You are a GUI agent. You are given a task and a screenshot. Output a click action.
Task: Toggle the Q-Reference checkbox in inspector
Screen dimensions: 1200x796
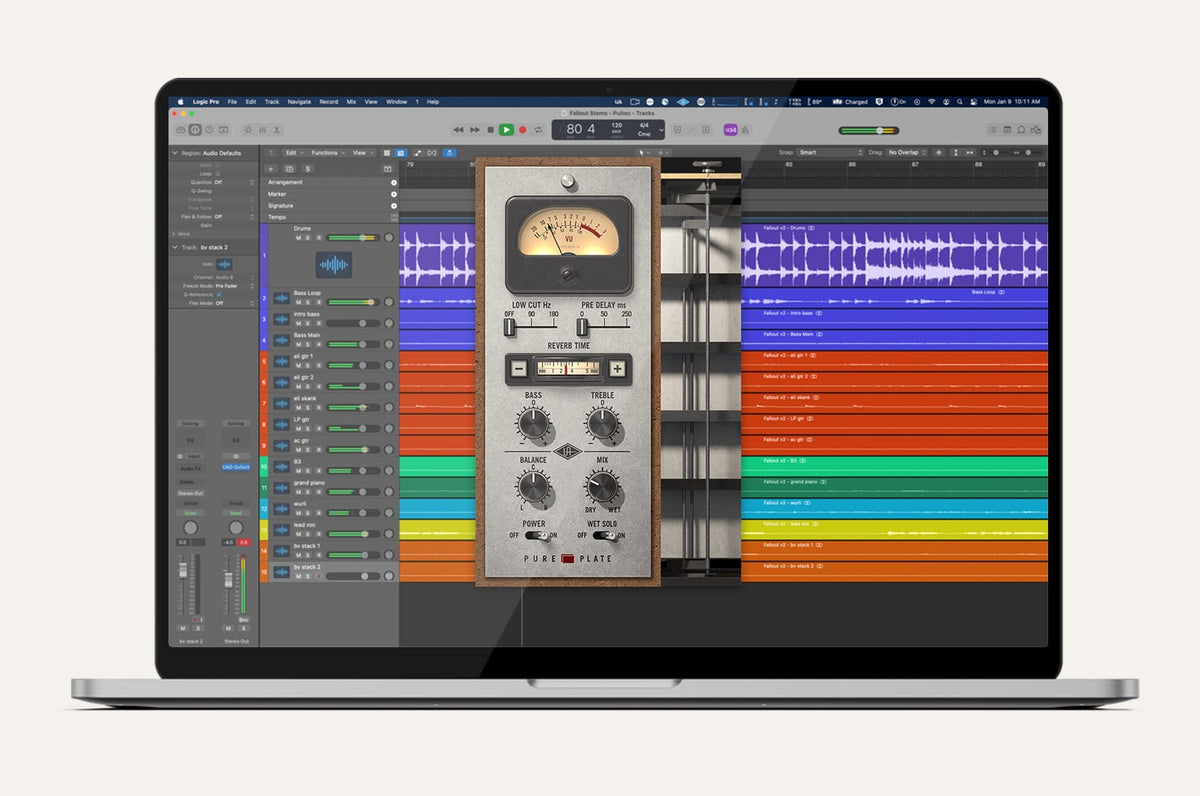coord(219,295)
